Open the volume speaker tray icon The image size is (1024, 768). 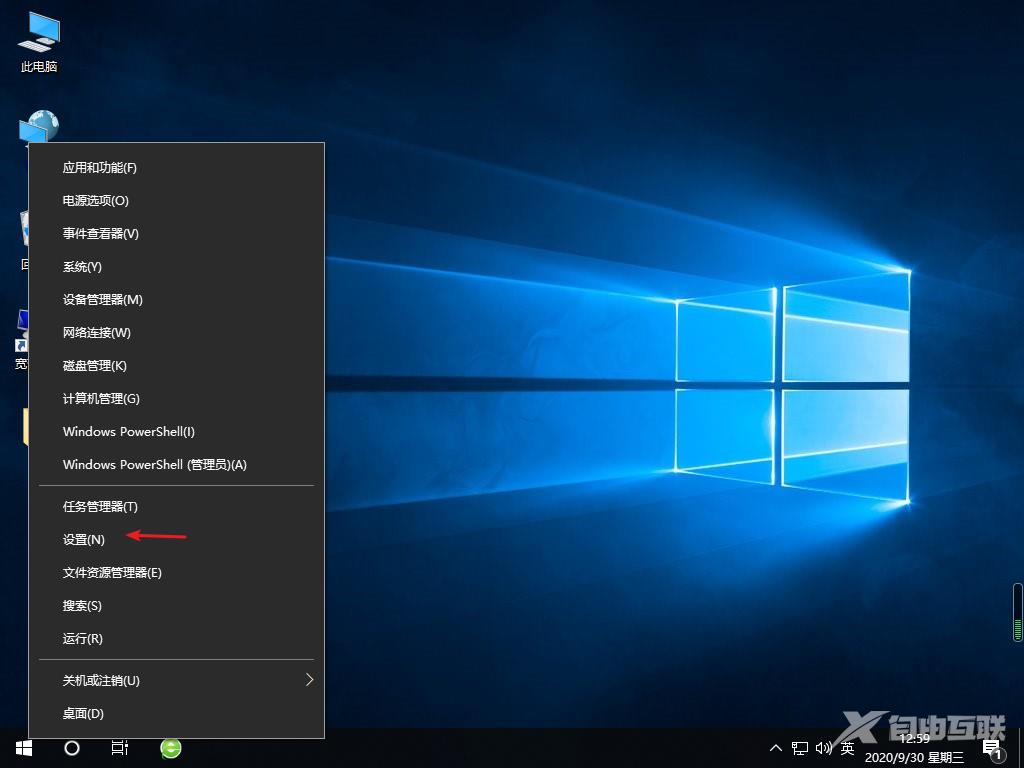click(x=824, y=748)
